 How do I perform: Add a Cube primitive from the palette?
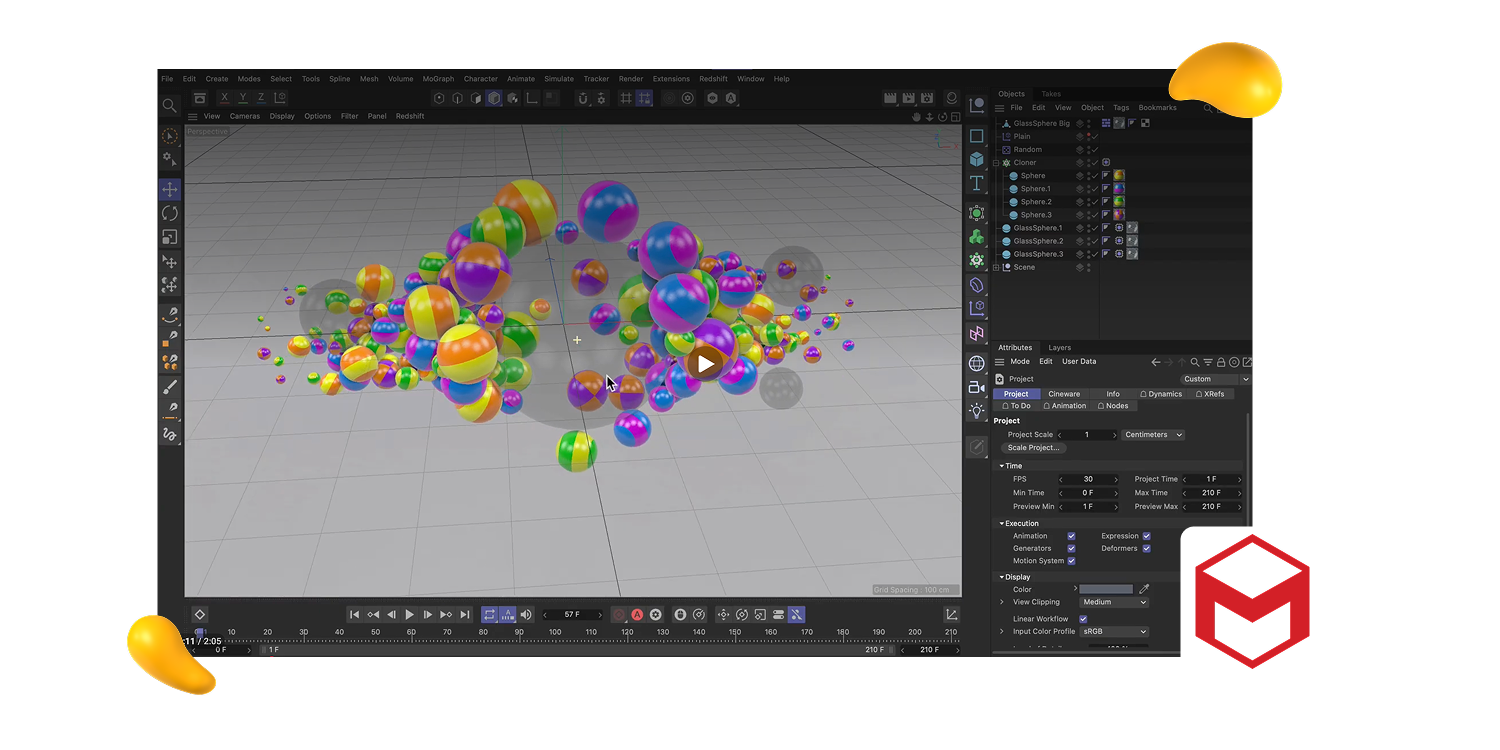tap(977, 159)
